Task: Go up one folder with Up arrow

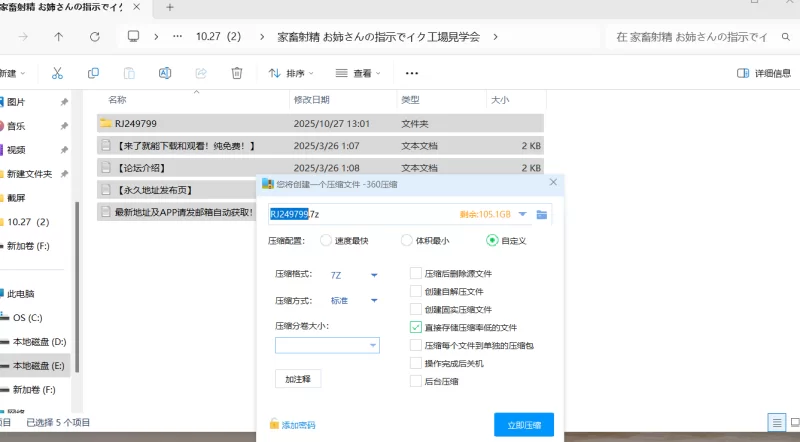Action: coord(58,36)
